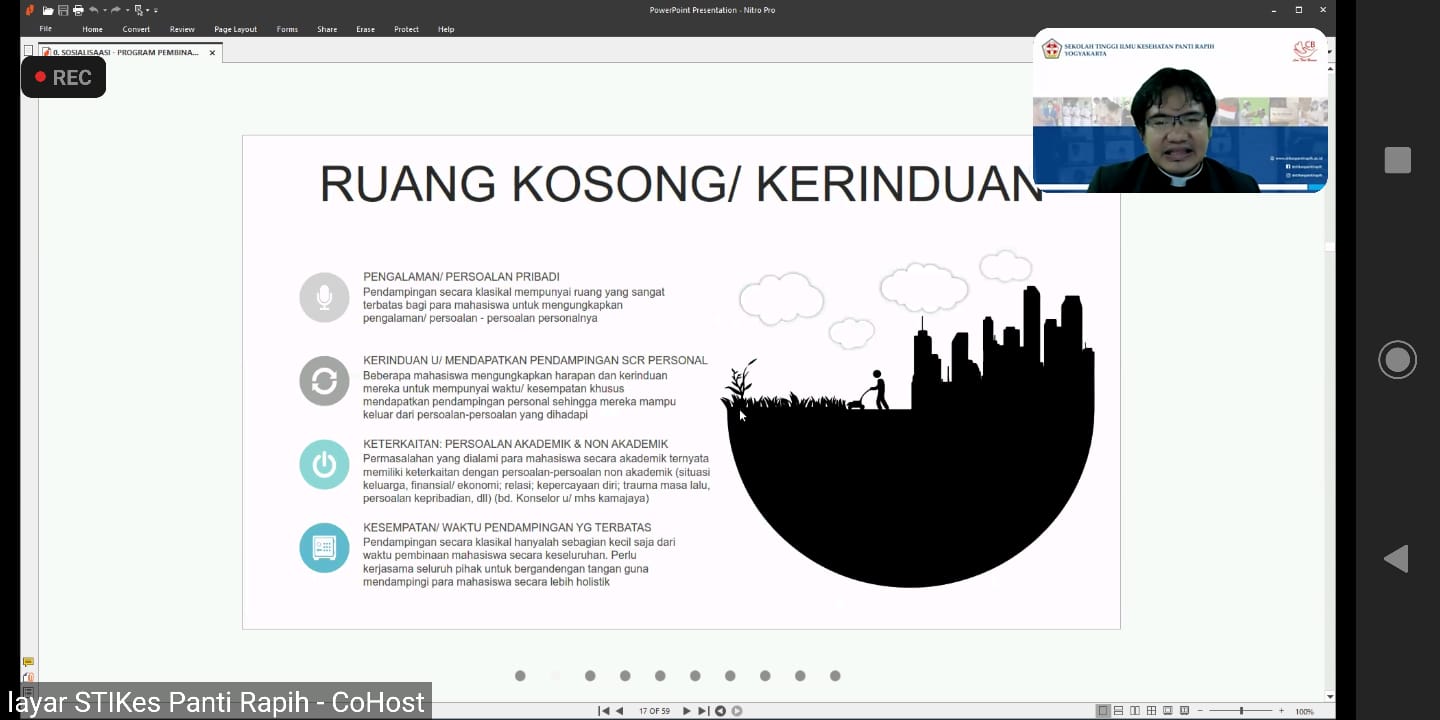Viewport: 1440px width, 720px height.
Task: Click the Save icon in quick access toolbar
Action: tap(63, 10)
